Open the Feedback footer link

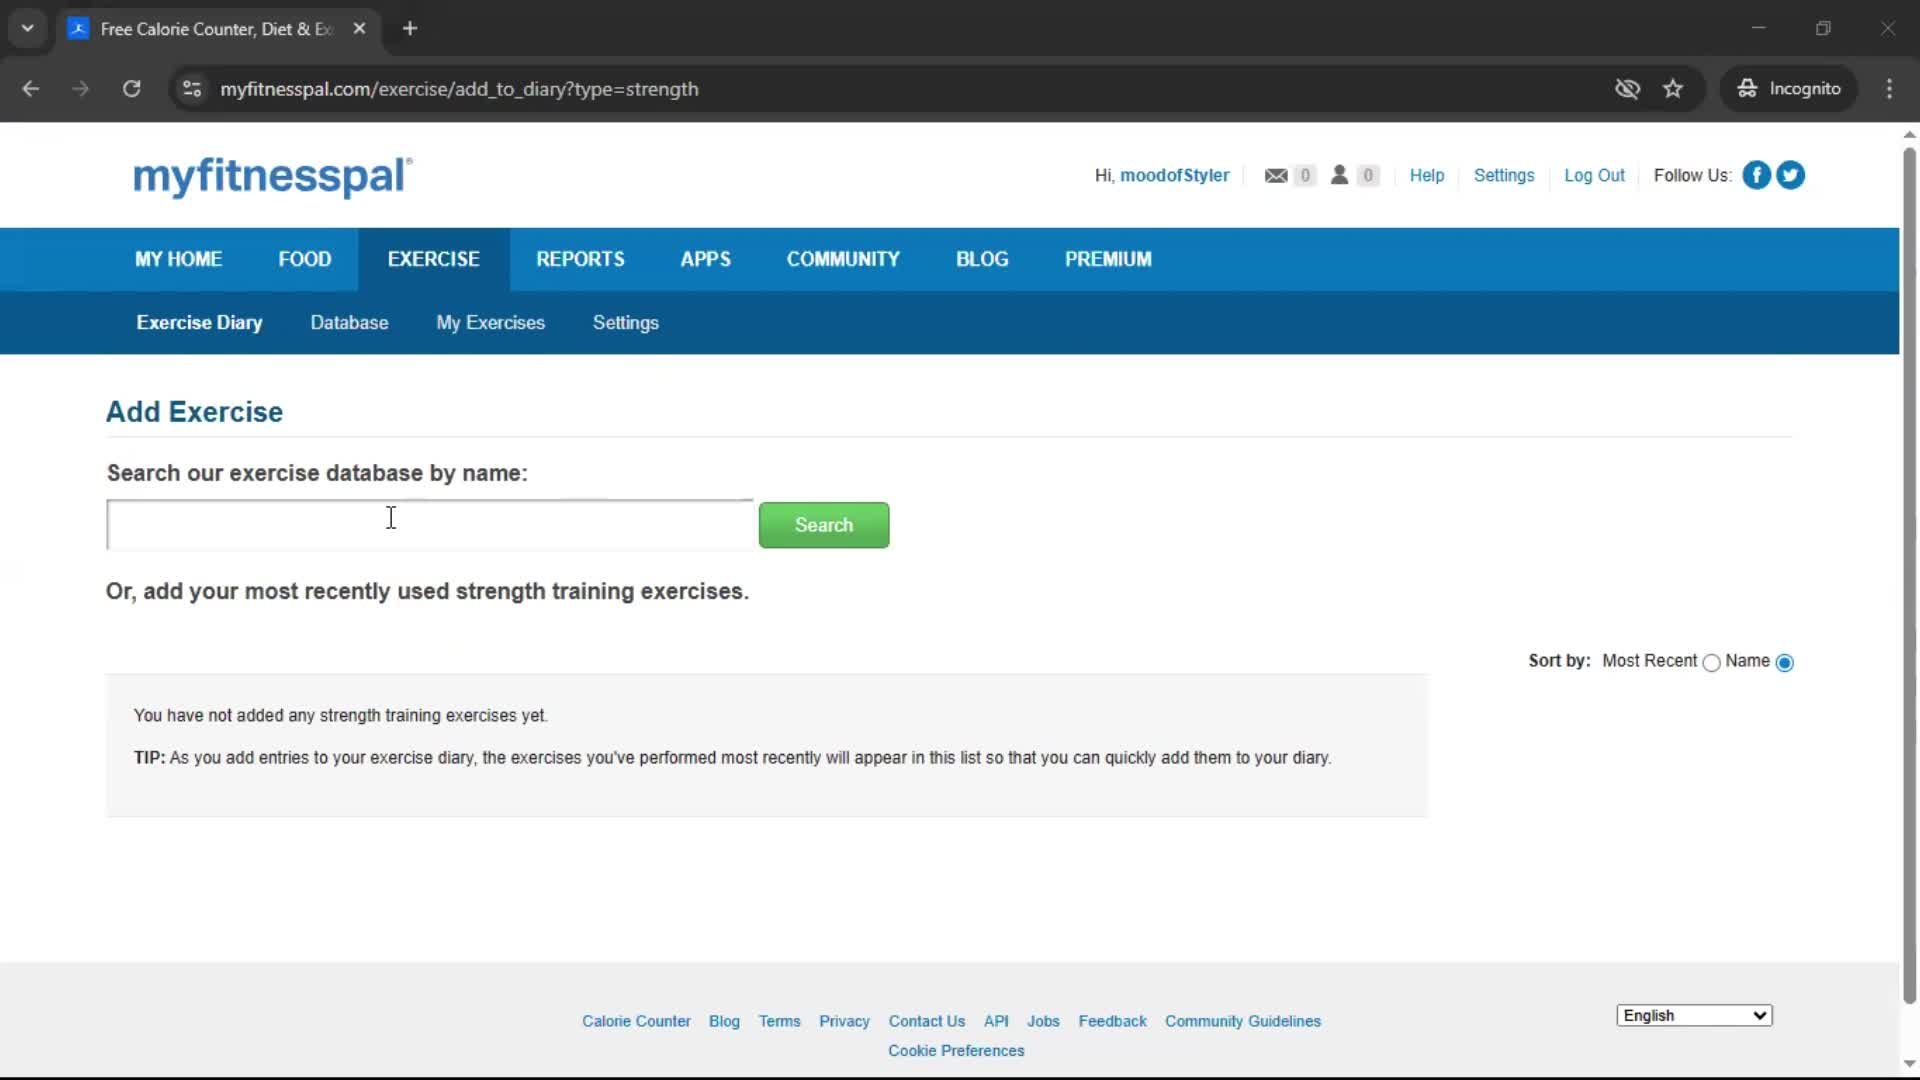click(1112, 1021)
